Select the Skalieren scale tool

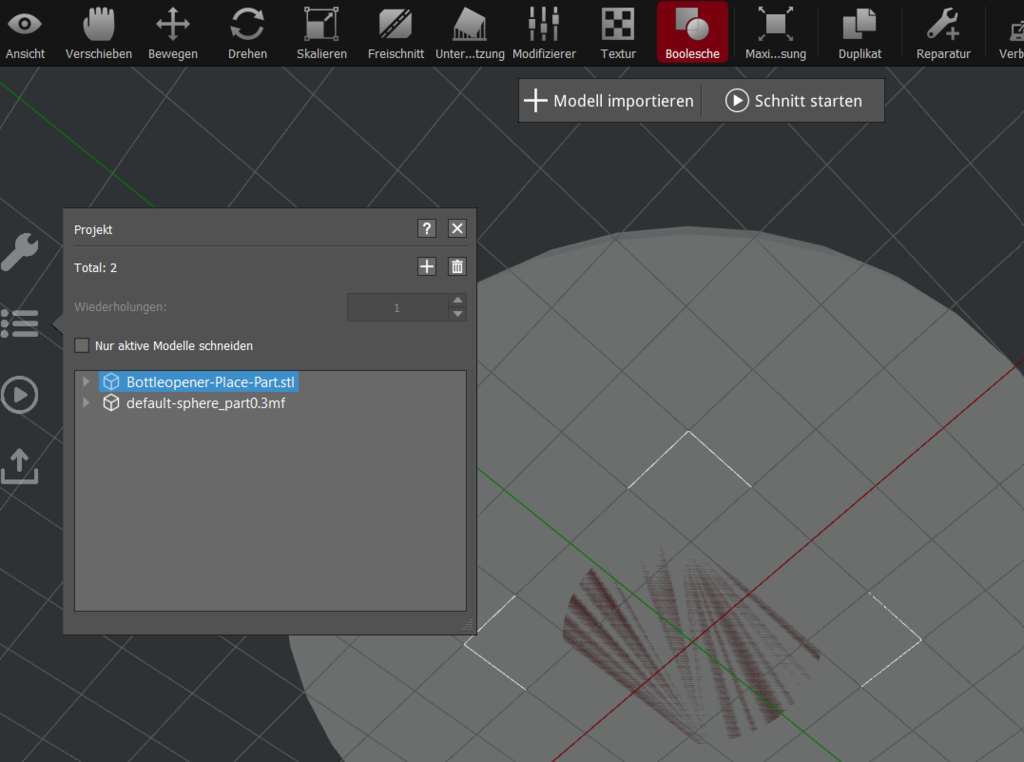coord(321,32)
